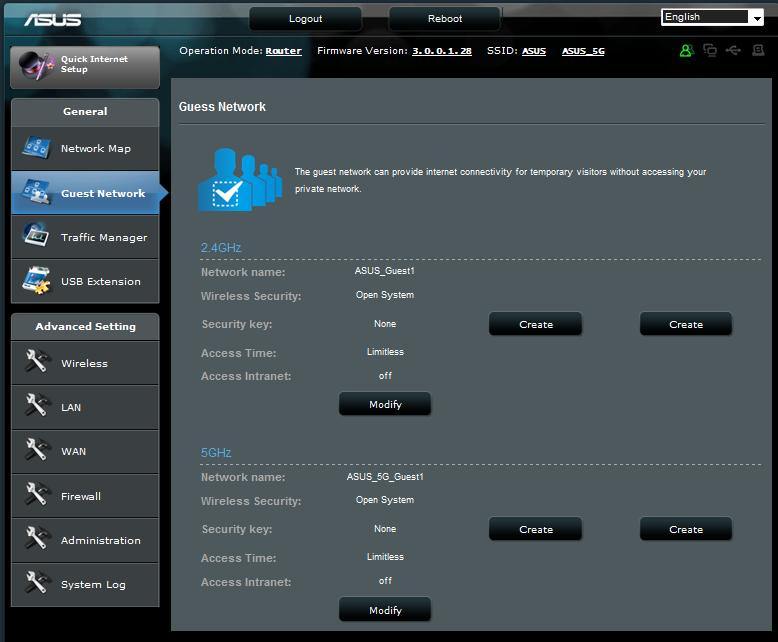Image resolution: width=778 pixels, height=642 pixels.
Task: Create third 2.4GHz guest network
Action: (686, 324)
